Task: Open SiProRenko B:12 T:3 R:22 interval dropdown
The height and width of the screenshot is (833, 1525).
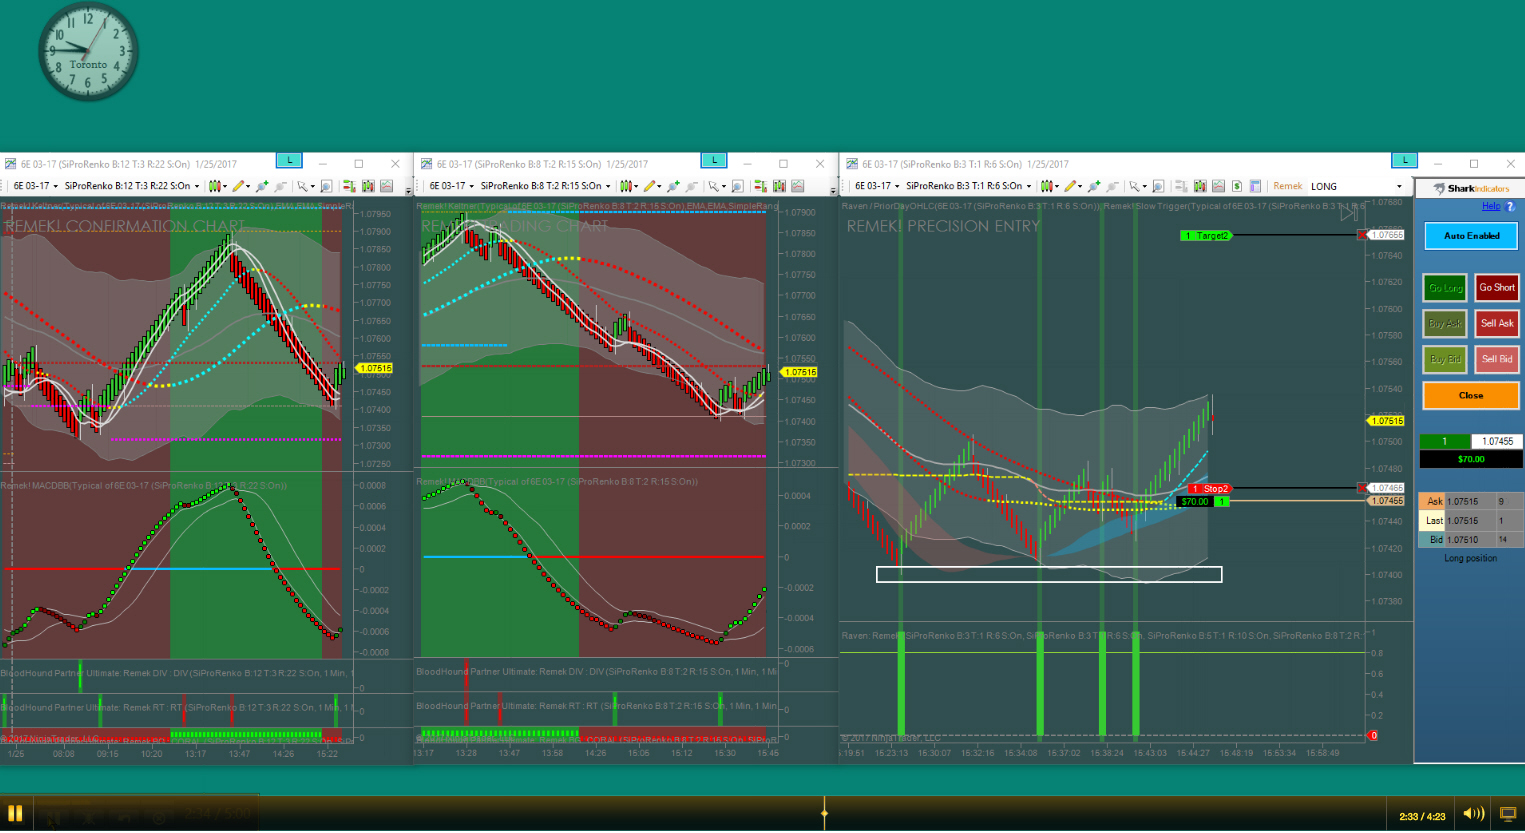Action: pyautogui.click(x=132, y=186)
